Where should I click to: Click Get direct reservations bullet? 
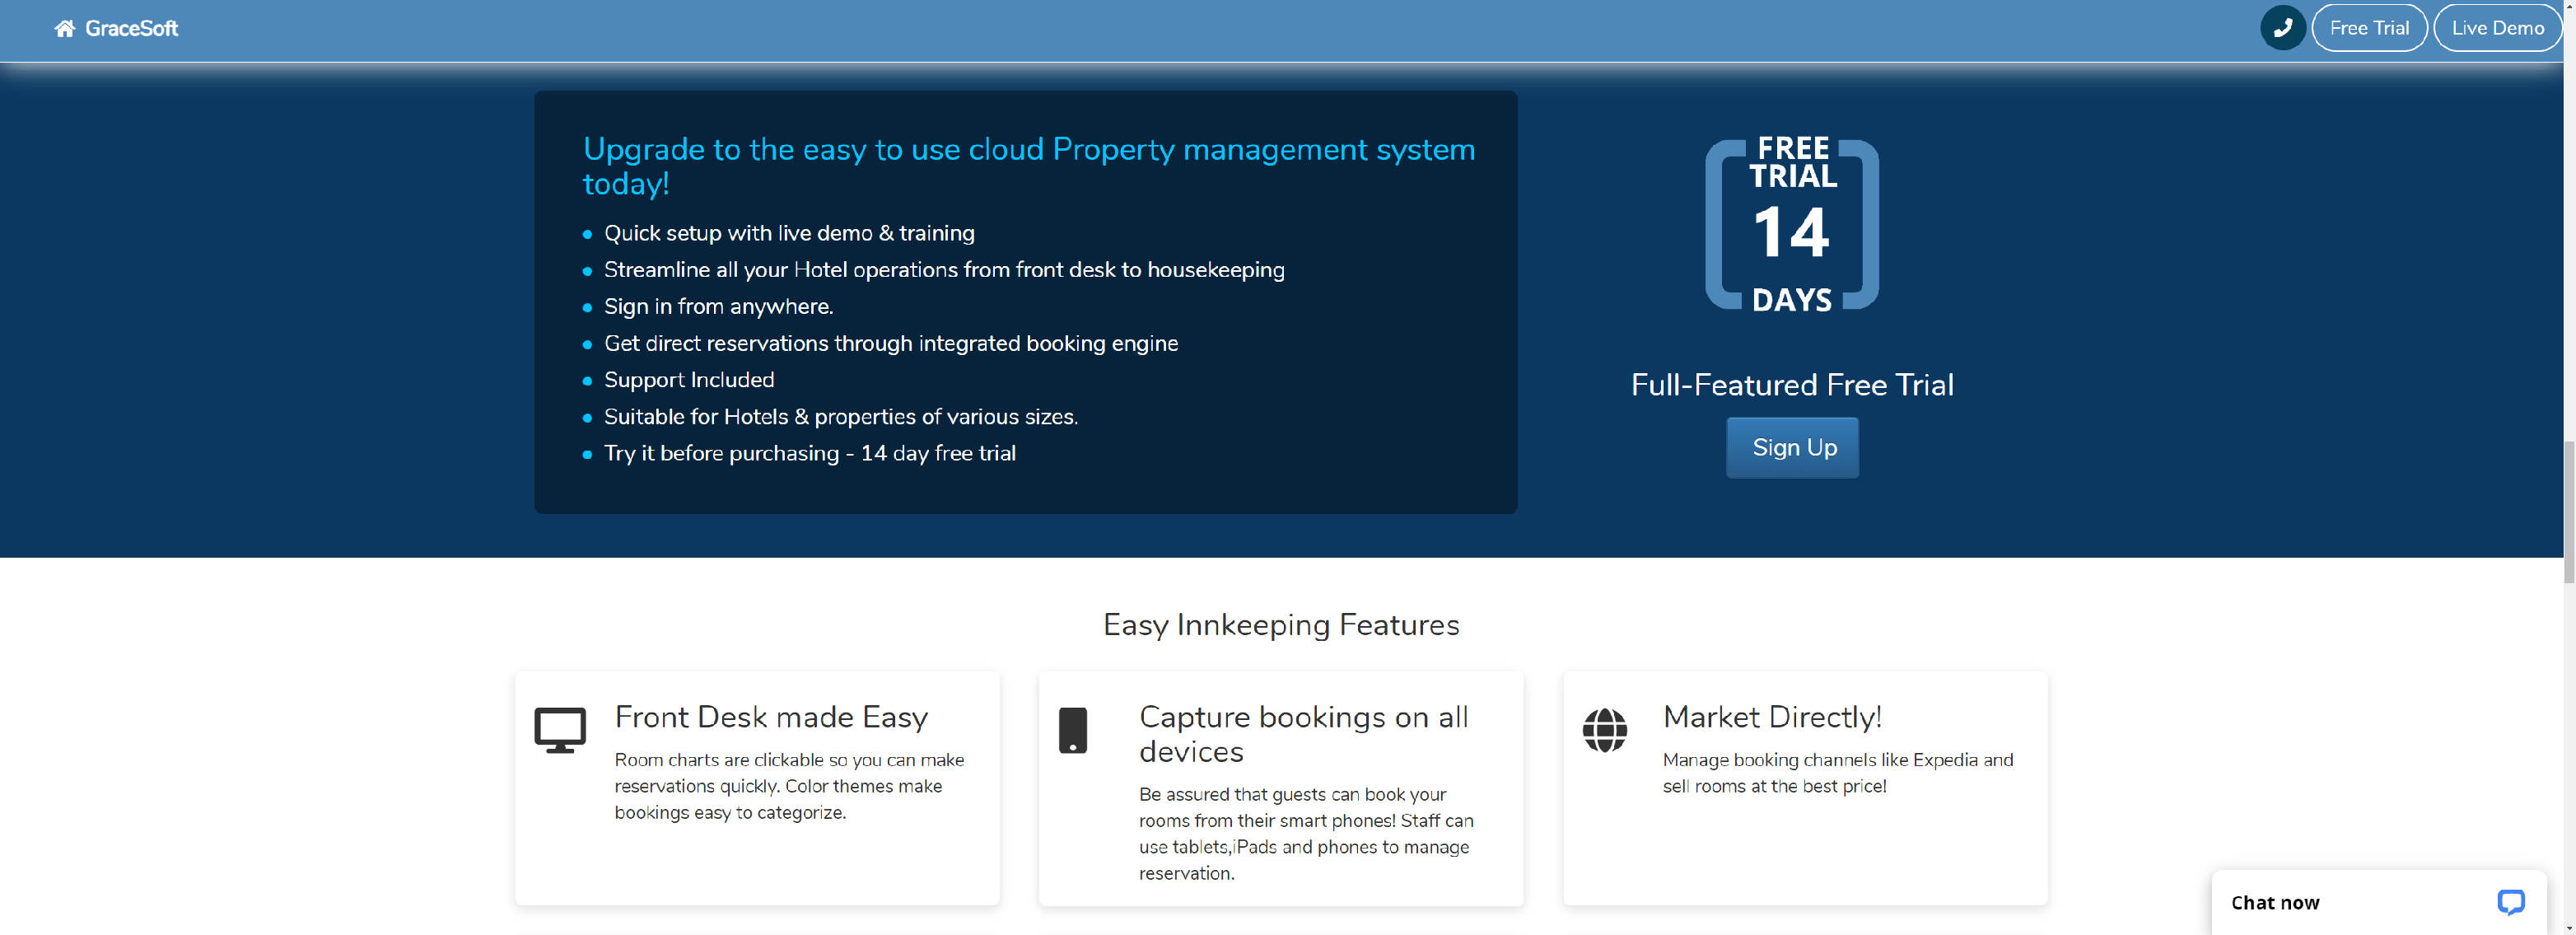(891, 343)
